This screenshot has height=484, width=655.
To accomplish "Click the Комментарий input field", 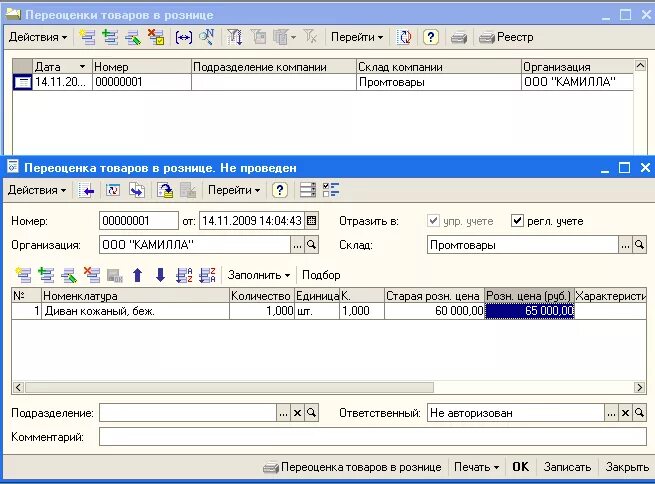I will 373,437.
